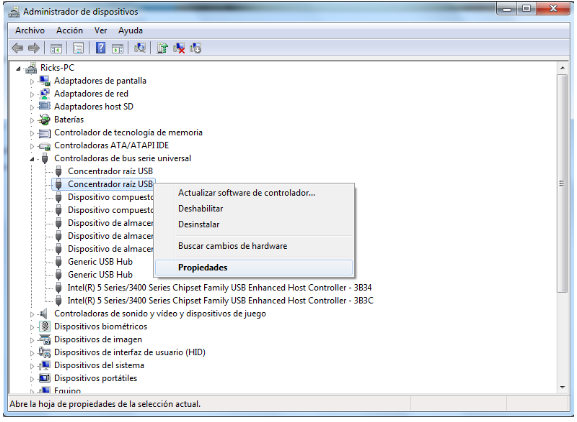Expand the Baterías category arrow

pos(32,120)
